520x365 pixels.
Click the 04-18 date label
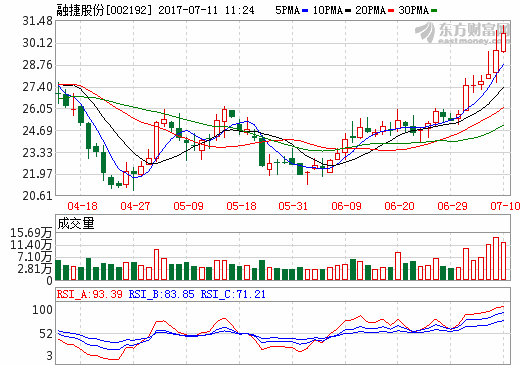pos(82,206)
